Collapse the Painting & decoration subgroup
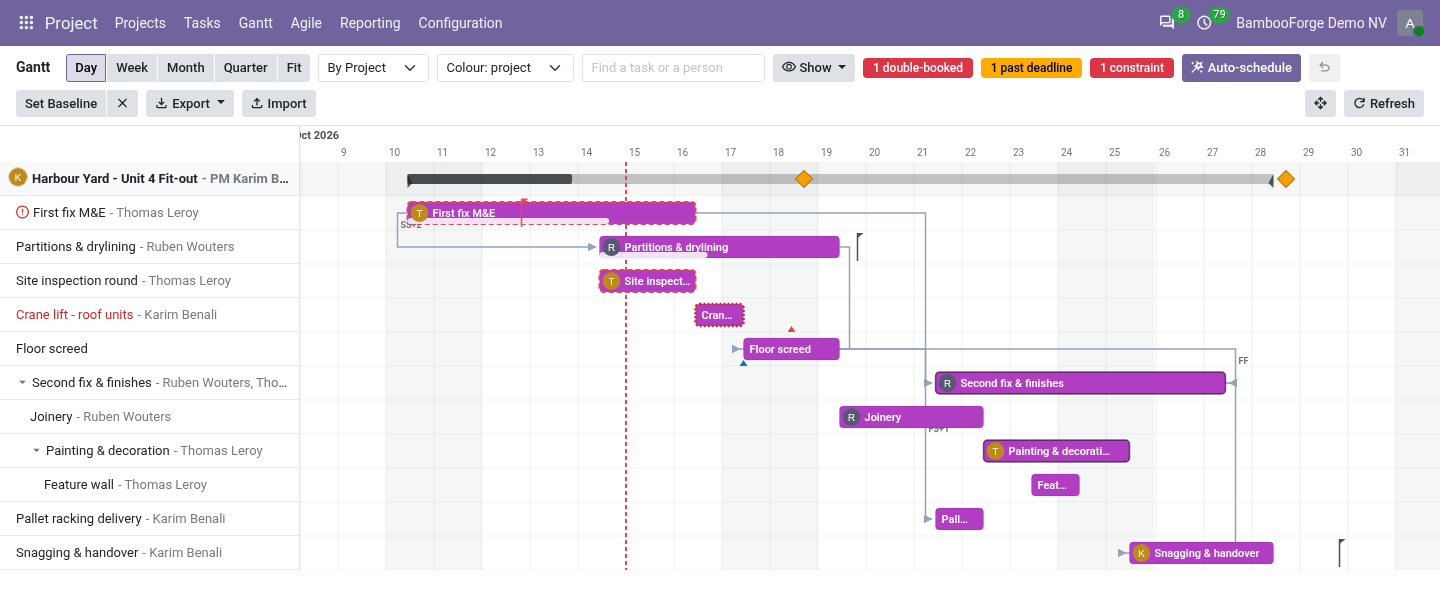Viewport: 1440px width, 594px height. [x=36, y=451]
